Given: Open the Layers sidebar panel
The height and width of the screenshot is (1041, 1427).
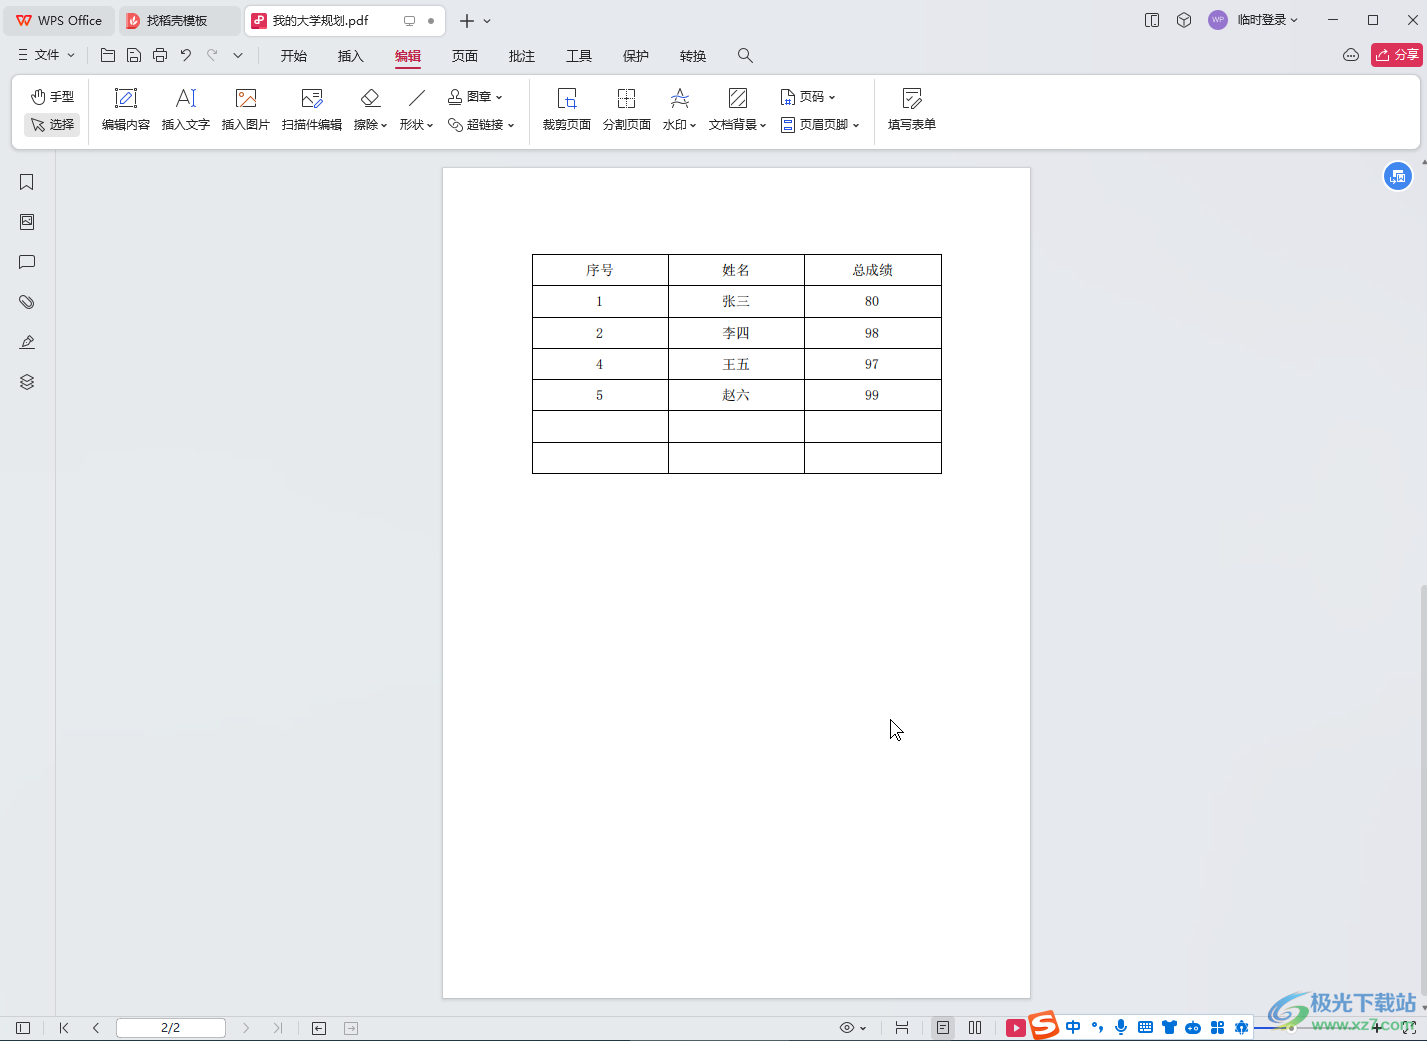Looking at the screenshot, I should point(27,382).
